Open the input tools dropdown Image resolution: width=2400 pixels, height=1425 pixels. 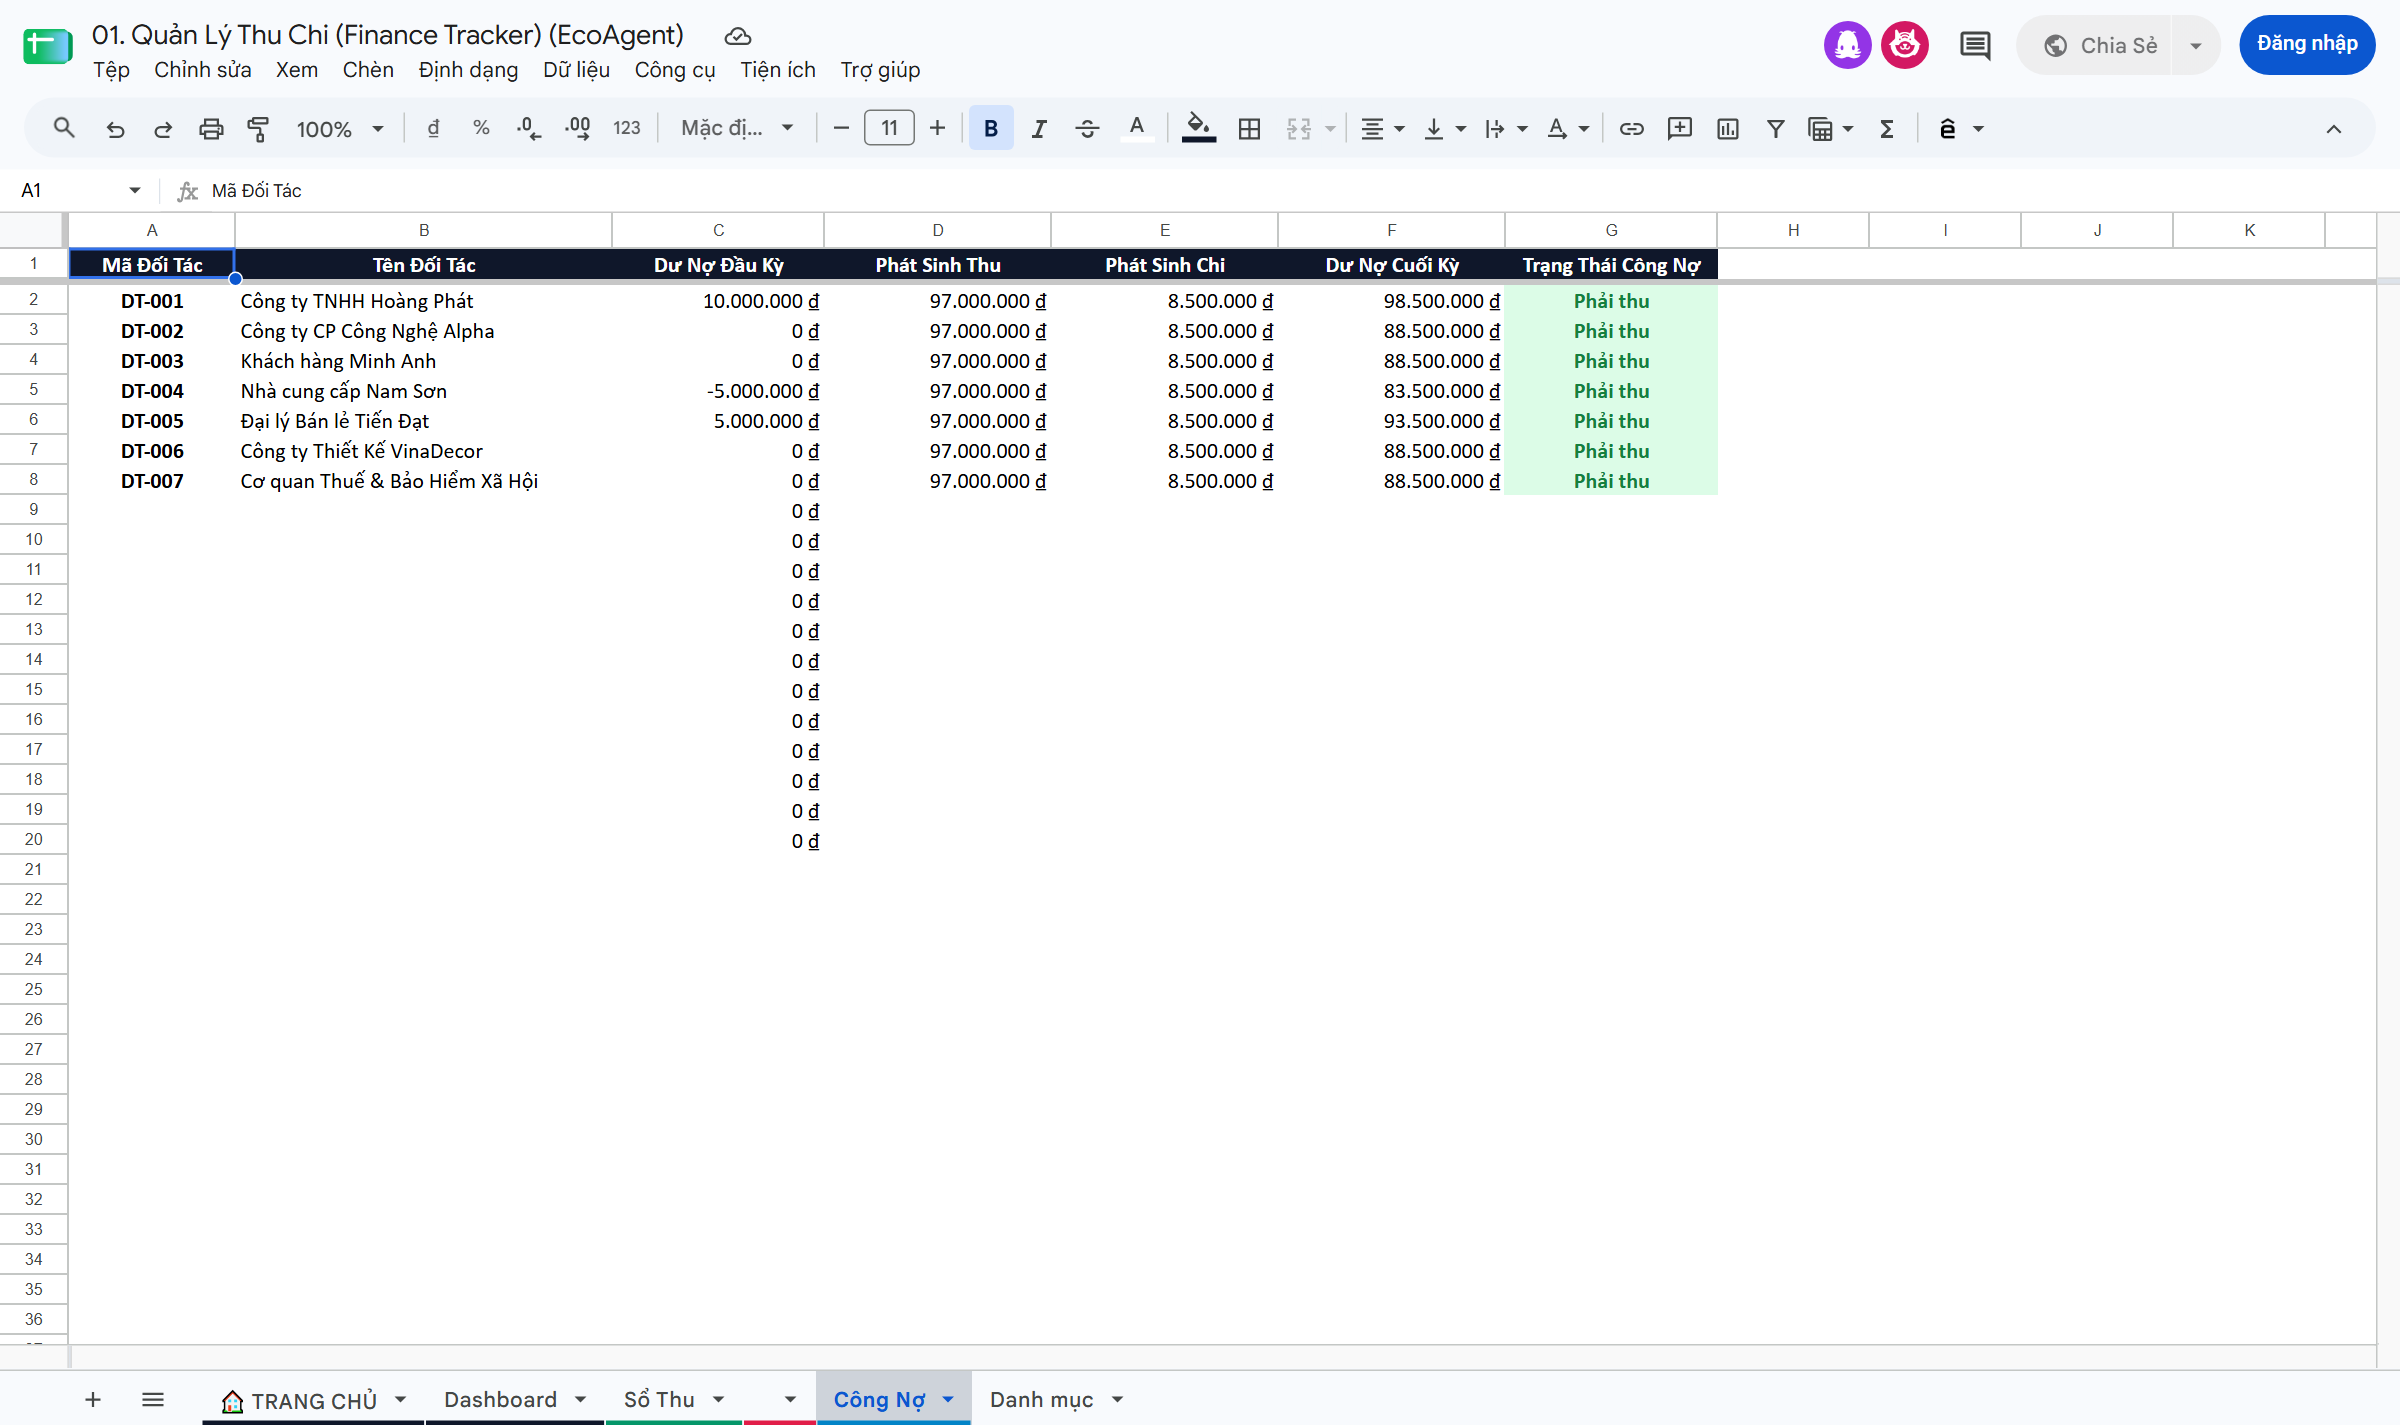pyautogui.click(x=1961, y=128)
